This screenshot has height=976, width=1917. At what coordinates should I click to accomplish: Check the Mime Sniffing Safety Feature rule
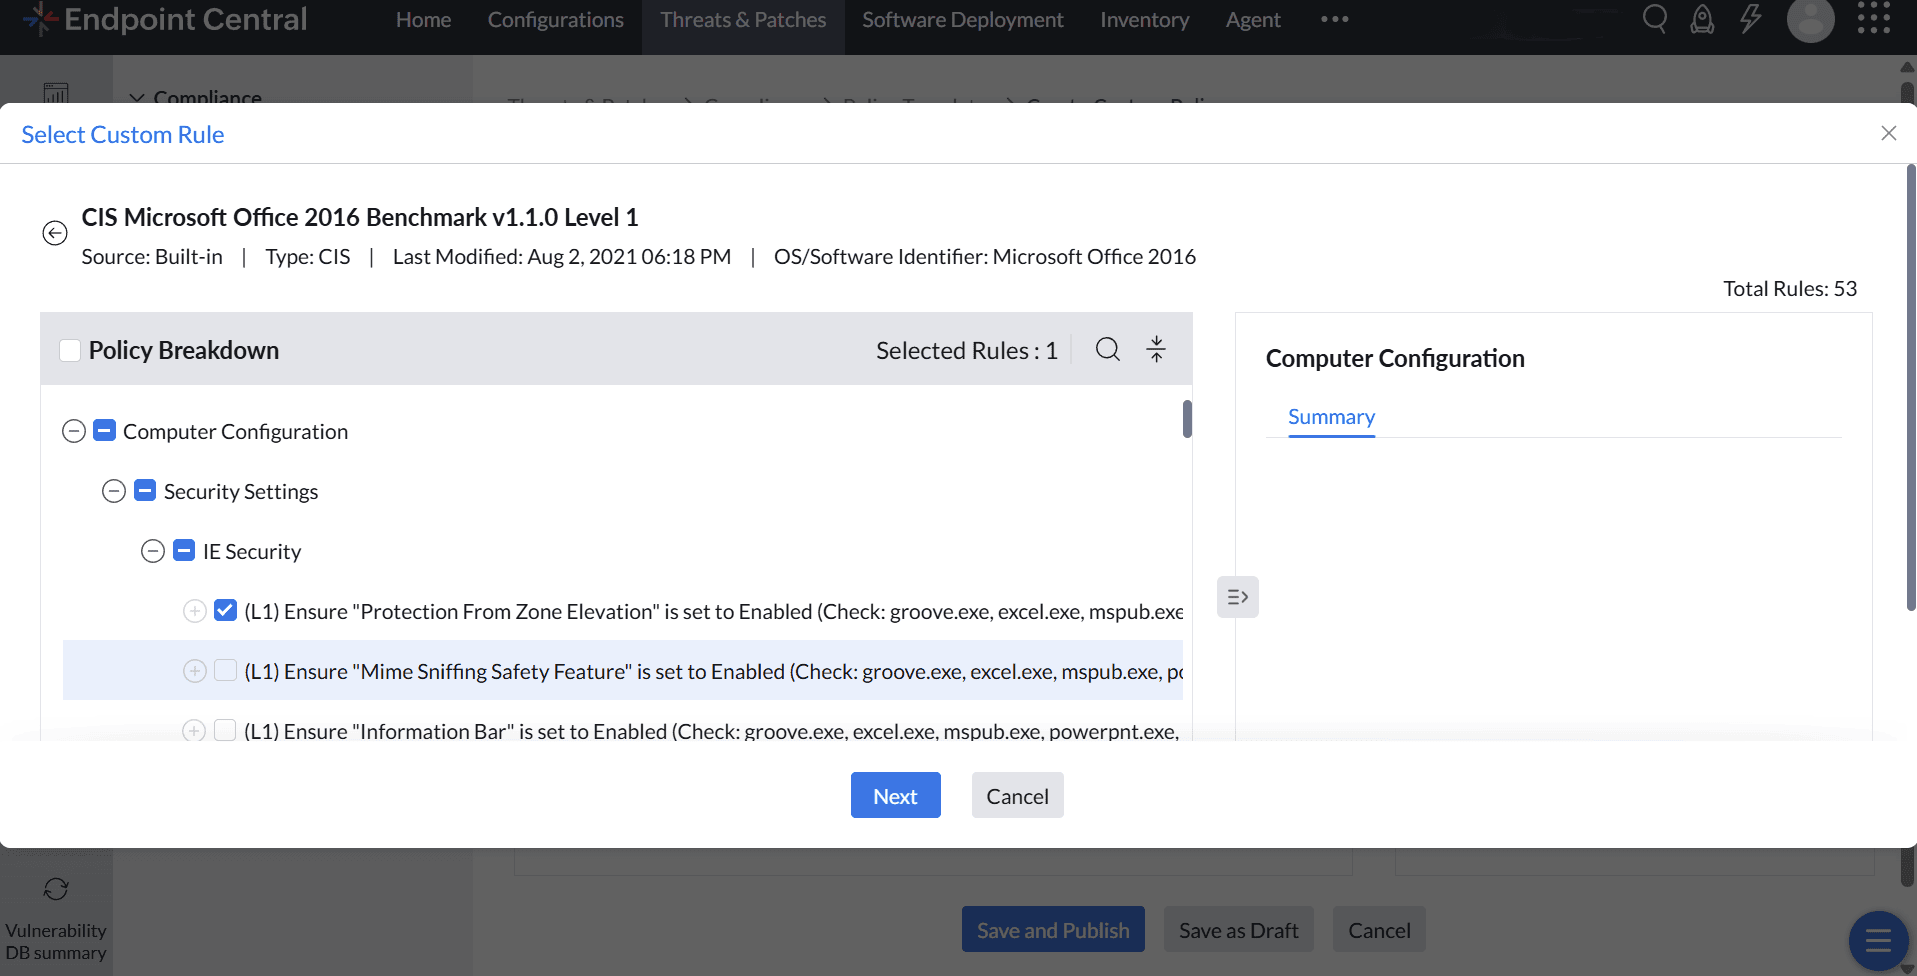pyautogui.click(x=226, y=670)
